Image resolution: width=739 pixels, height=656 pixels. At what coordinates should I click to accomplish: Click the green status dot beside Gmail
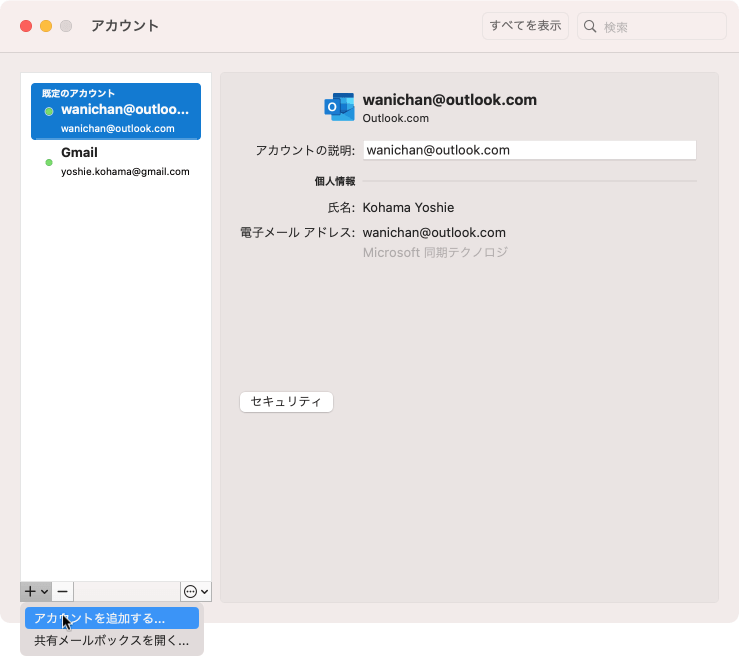pyautogui.click(x=49, y=163)
